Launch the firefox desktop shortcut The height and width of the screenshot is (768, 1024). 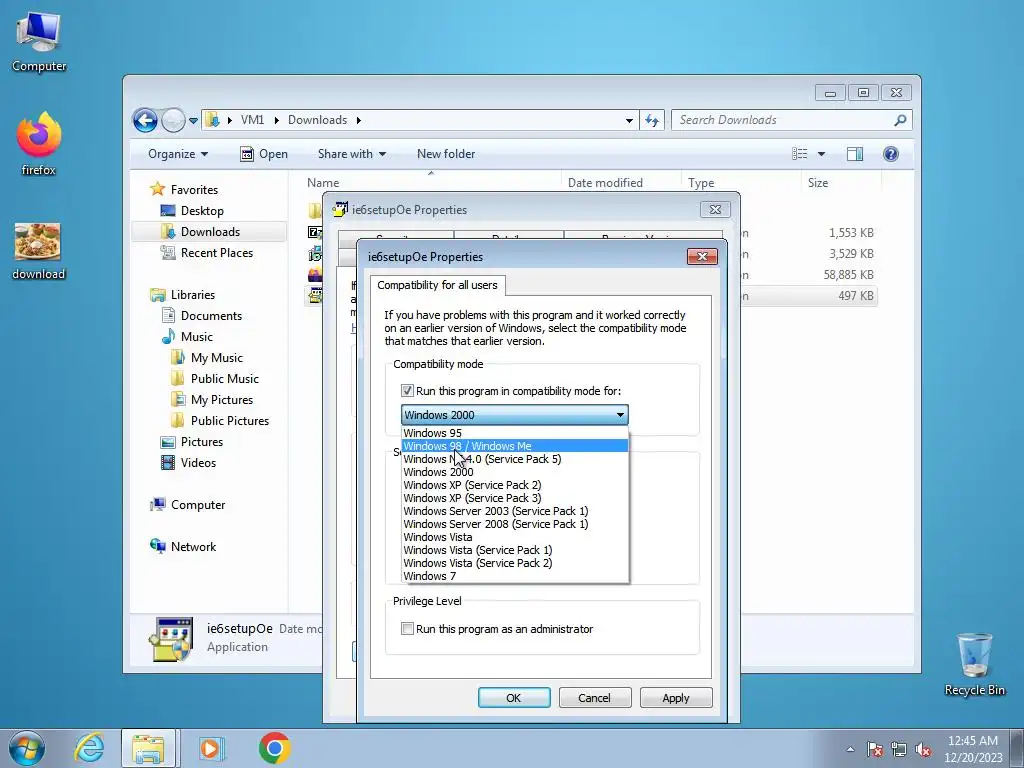click(x=39, y=144)
